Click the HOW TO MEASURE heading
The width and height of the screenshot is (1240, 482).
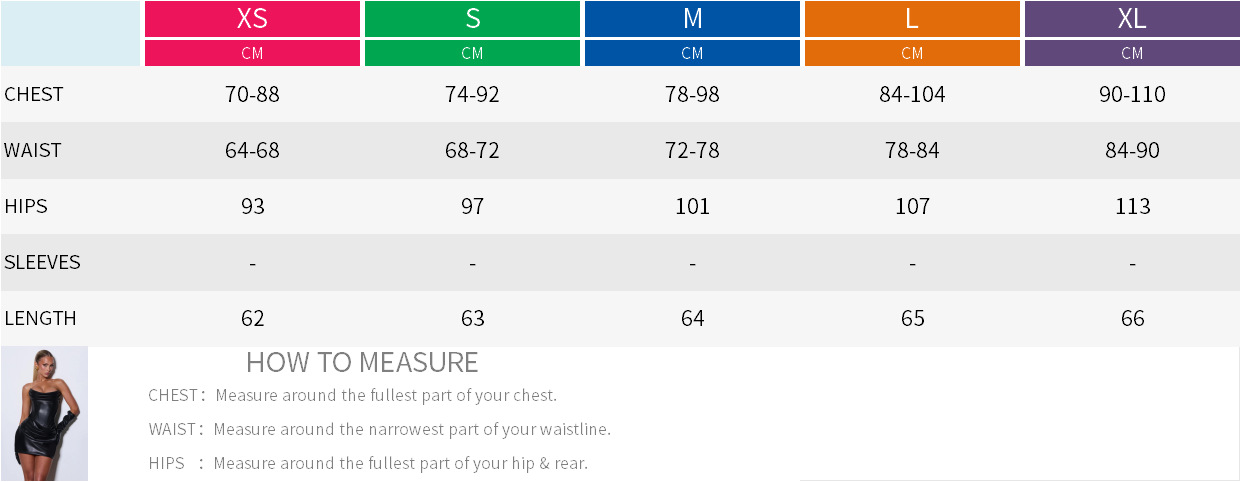pyautogui.click(x=362, y=362)
